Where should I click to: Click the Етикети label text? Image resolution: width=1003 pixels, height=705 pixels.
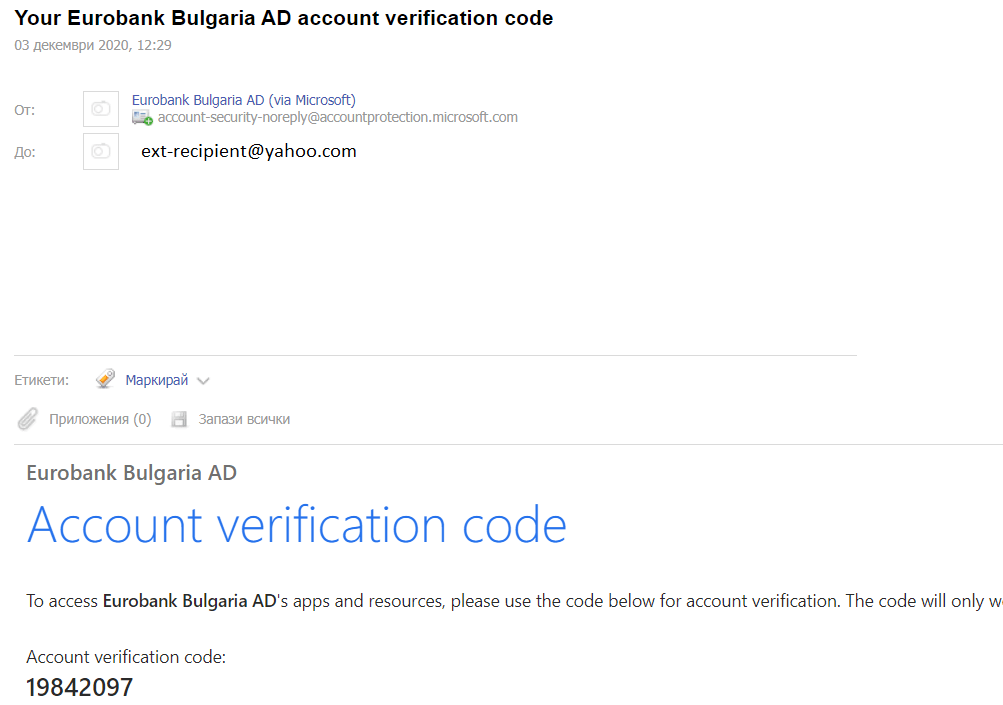[x=42, y=380]
